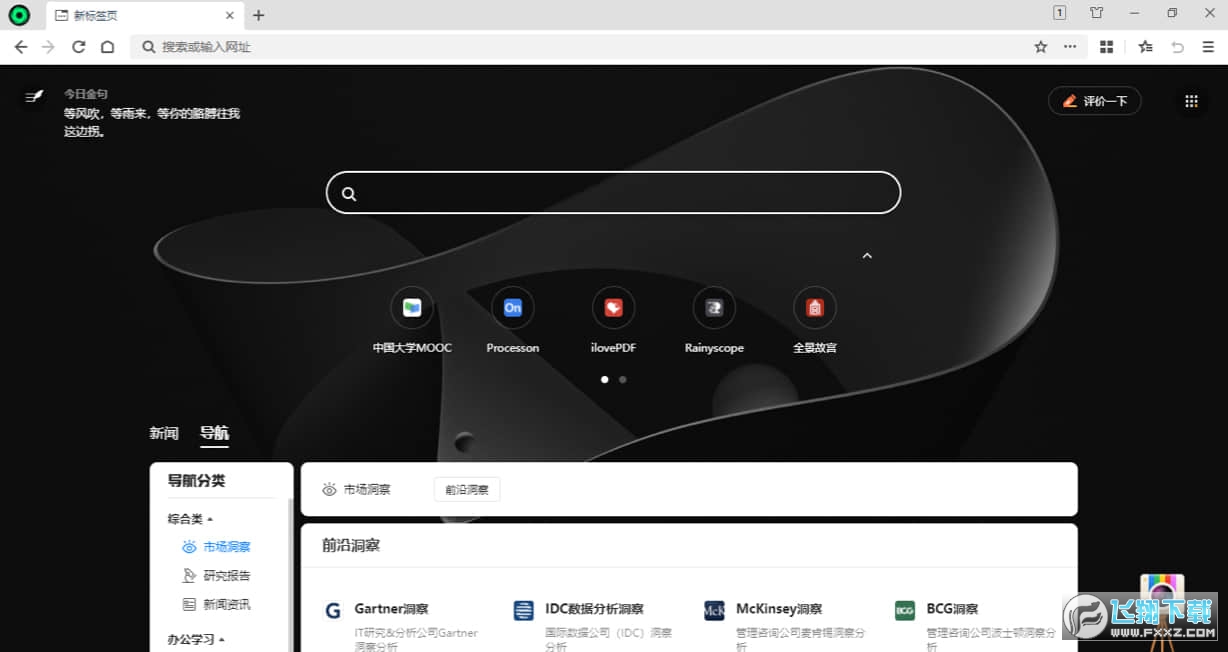This screenshot has width=1228, height=652.
Task: Switch to second shortcut page dot
Action: (623, 380)
